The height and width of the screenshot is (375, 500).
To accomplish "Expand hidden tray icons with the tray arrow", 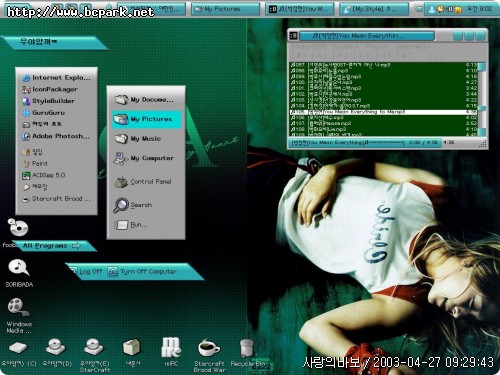I will (420, 9).
